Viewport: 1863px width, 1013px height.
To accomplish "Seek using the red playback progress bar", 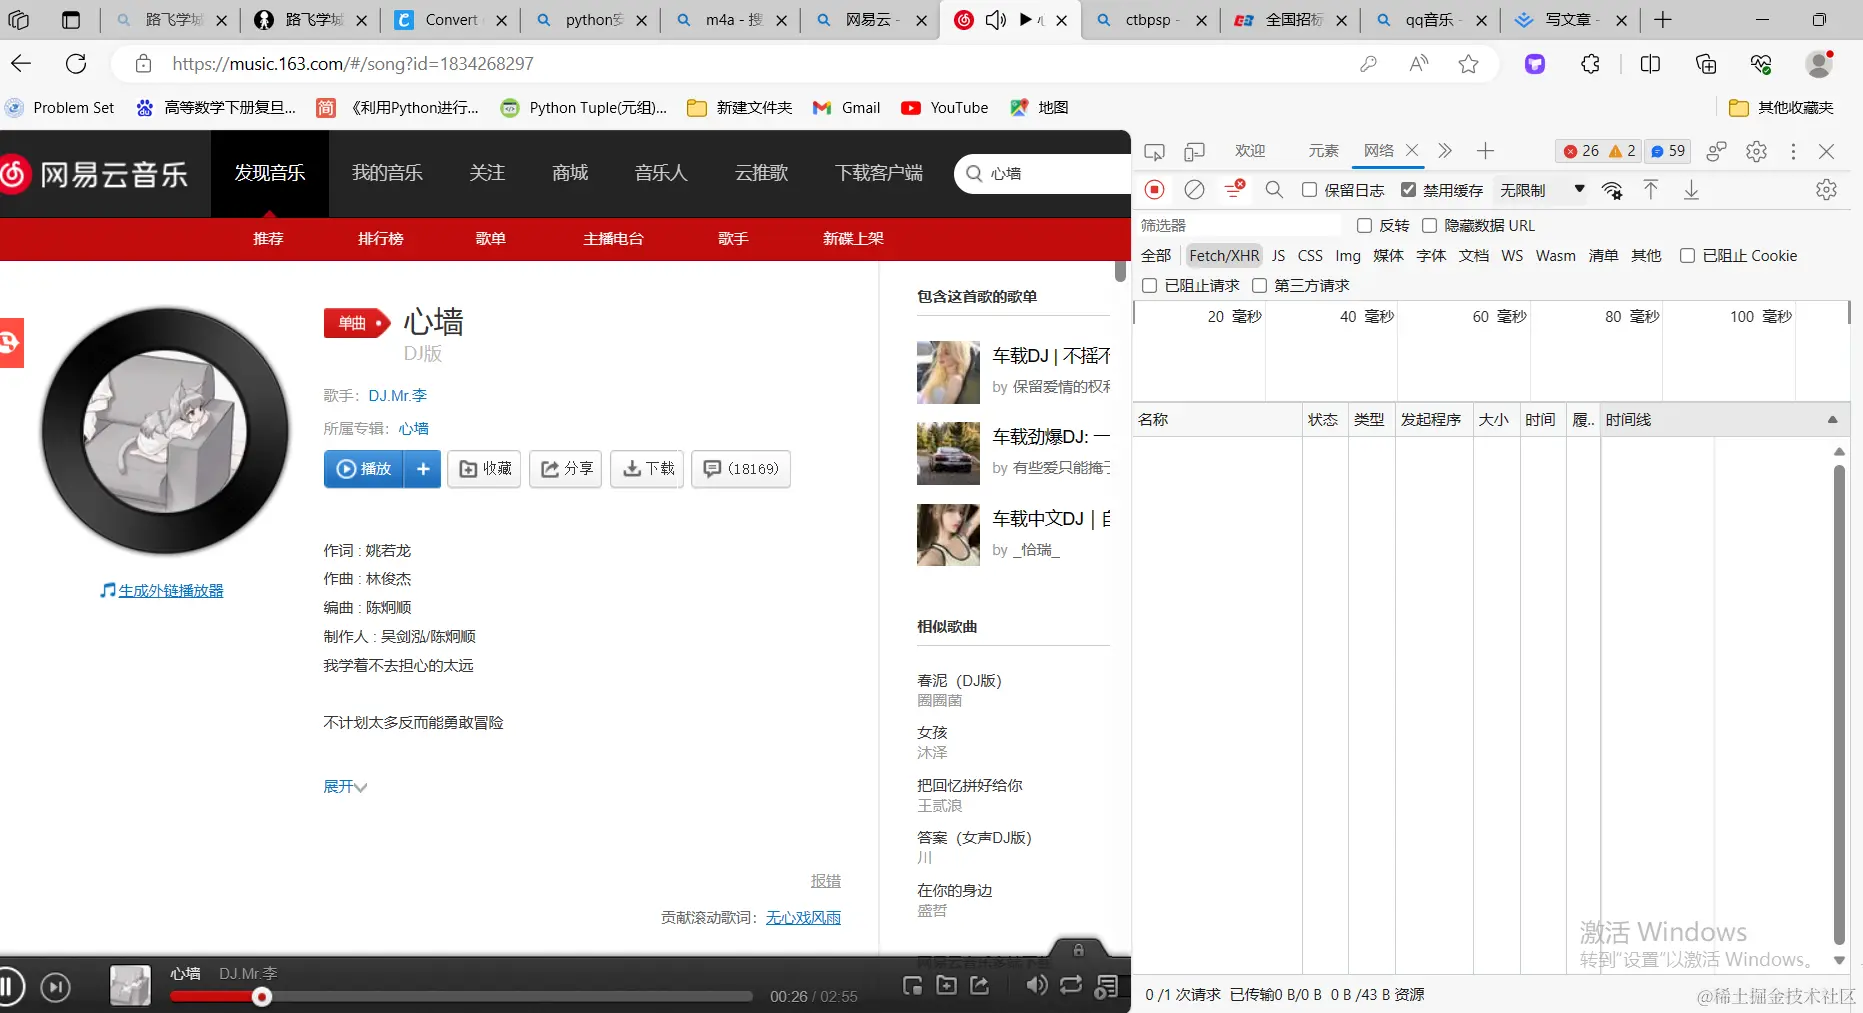I will tap(461, 996).
